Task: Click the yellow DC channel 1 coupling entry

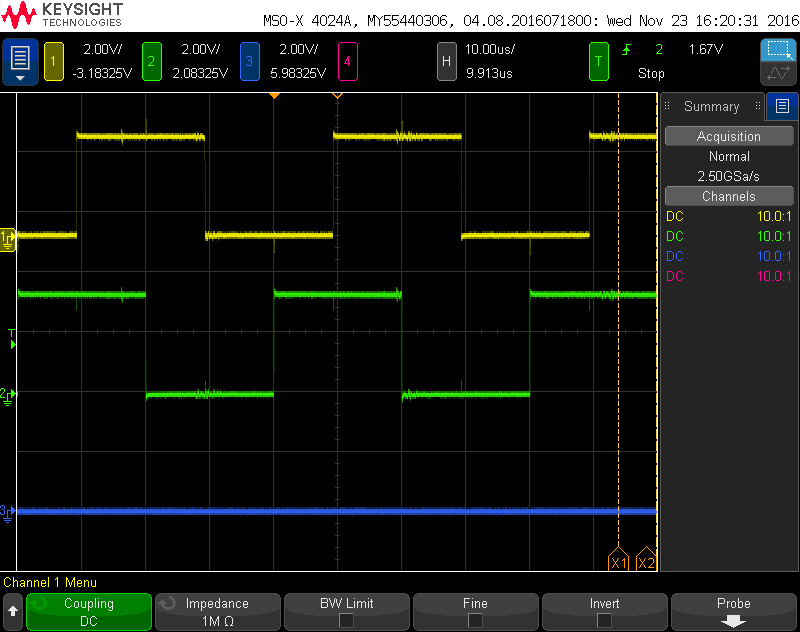Action: [674, 216]
